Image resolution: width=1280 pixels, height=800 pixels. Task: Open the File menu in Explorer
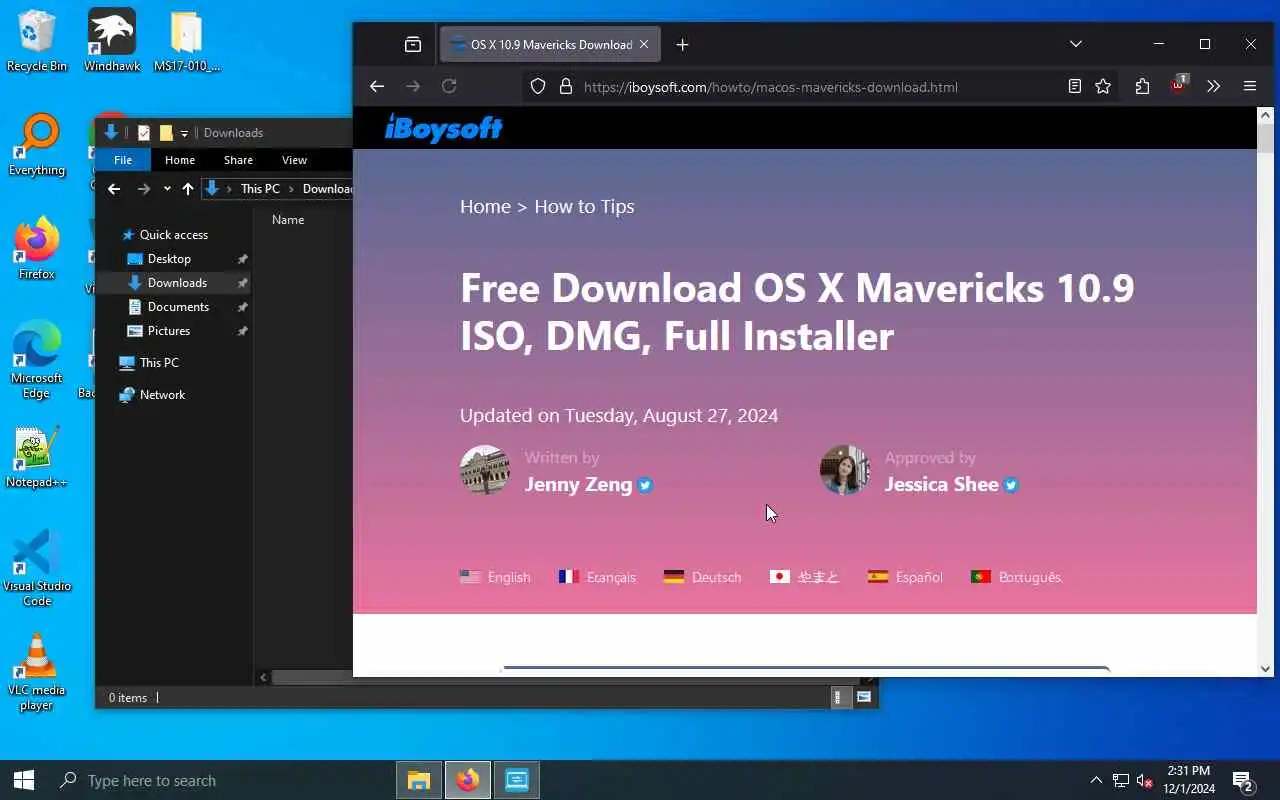123,160
